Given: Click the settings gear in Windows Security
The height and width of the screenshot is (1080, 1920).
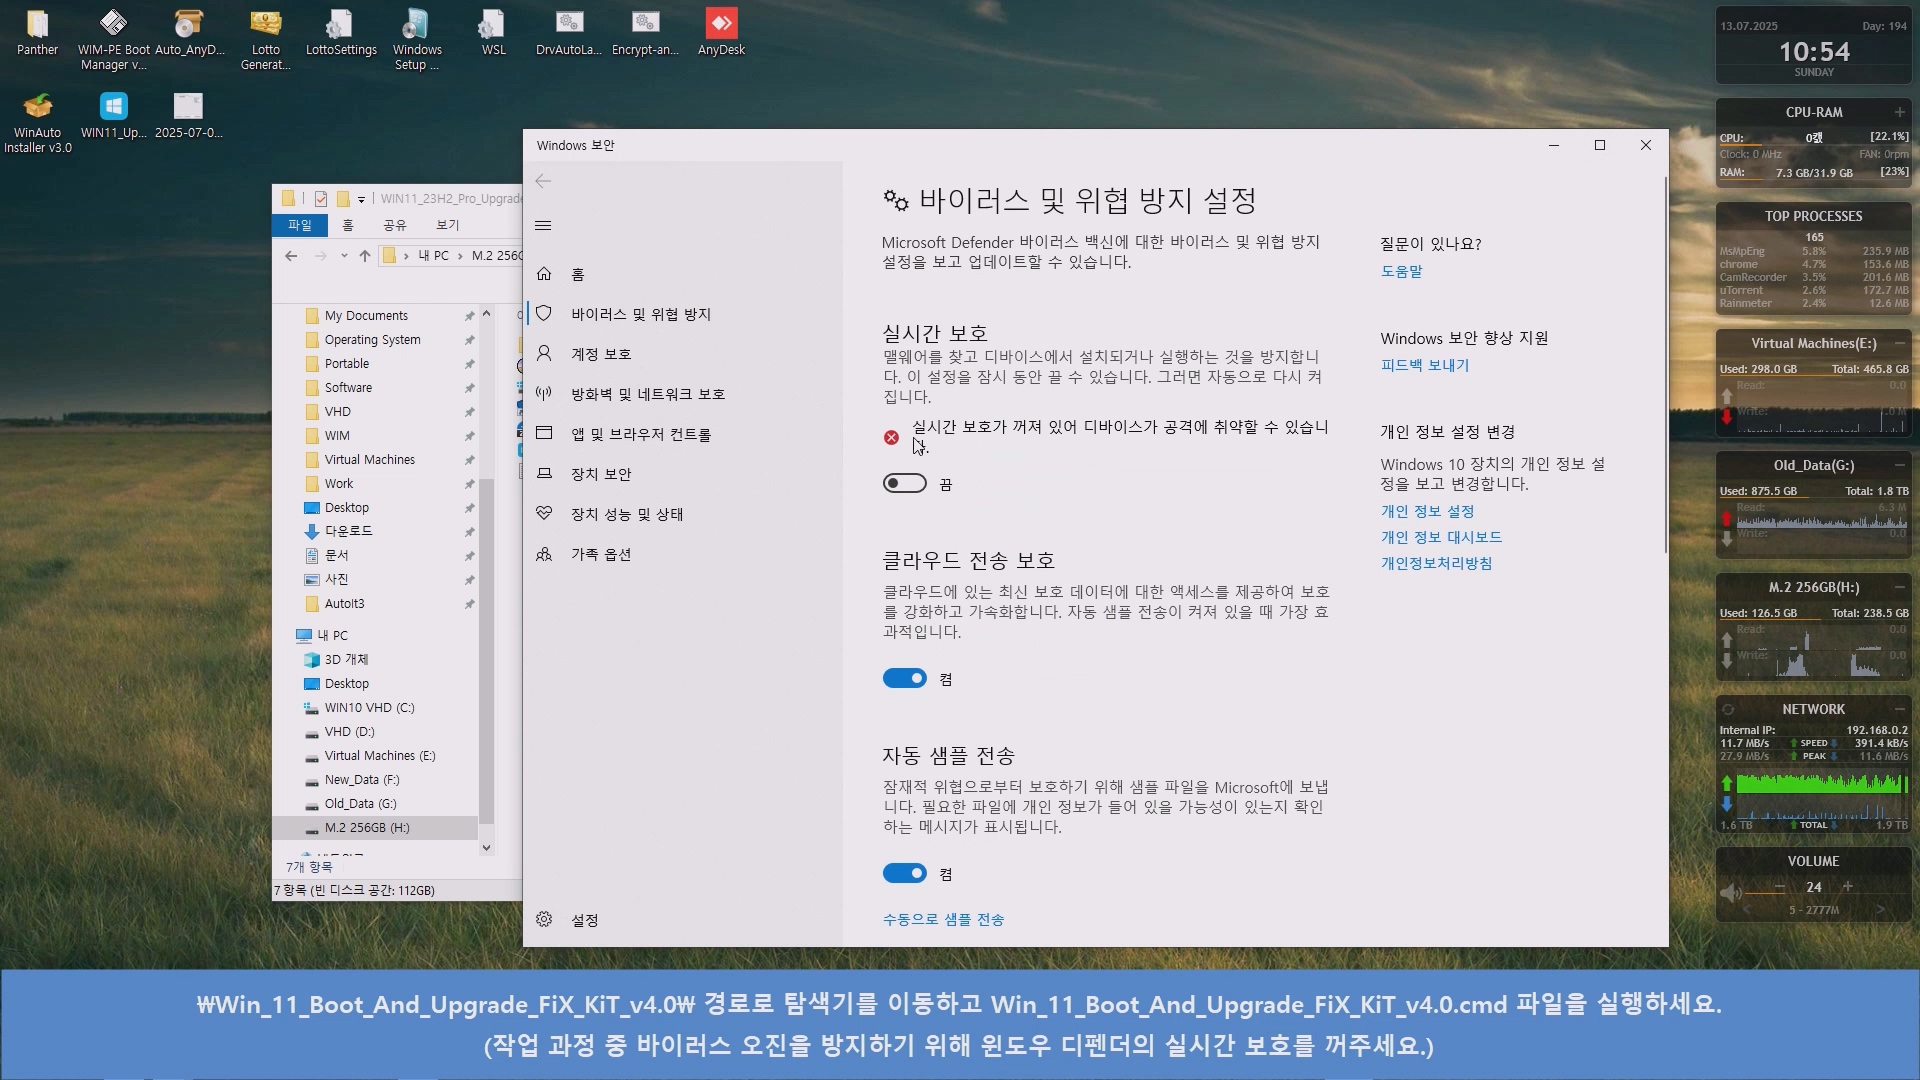Looking at the screenshot, I should click(544, 920).
